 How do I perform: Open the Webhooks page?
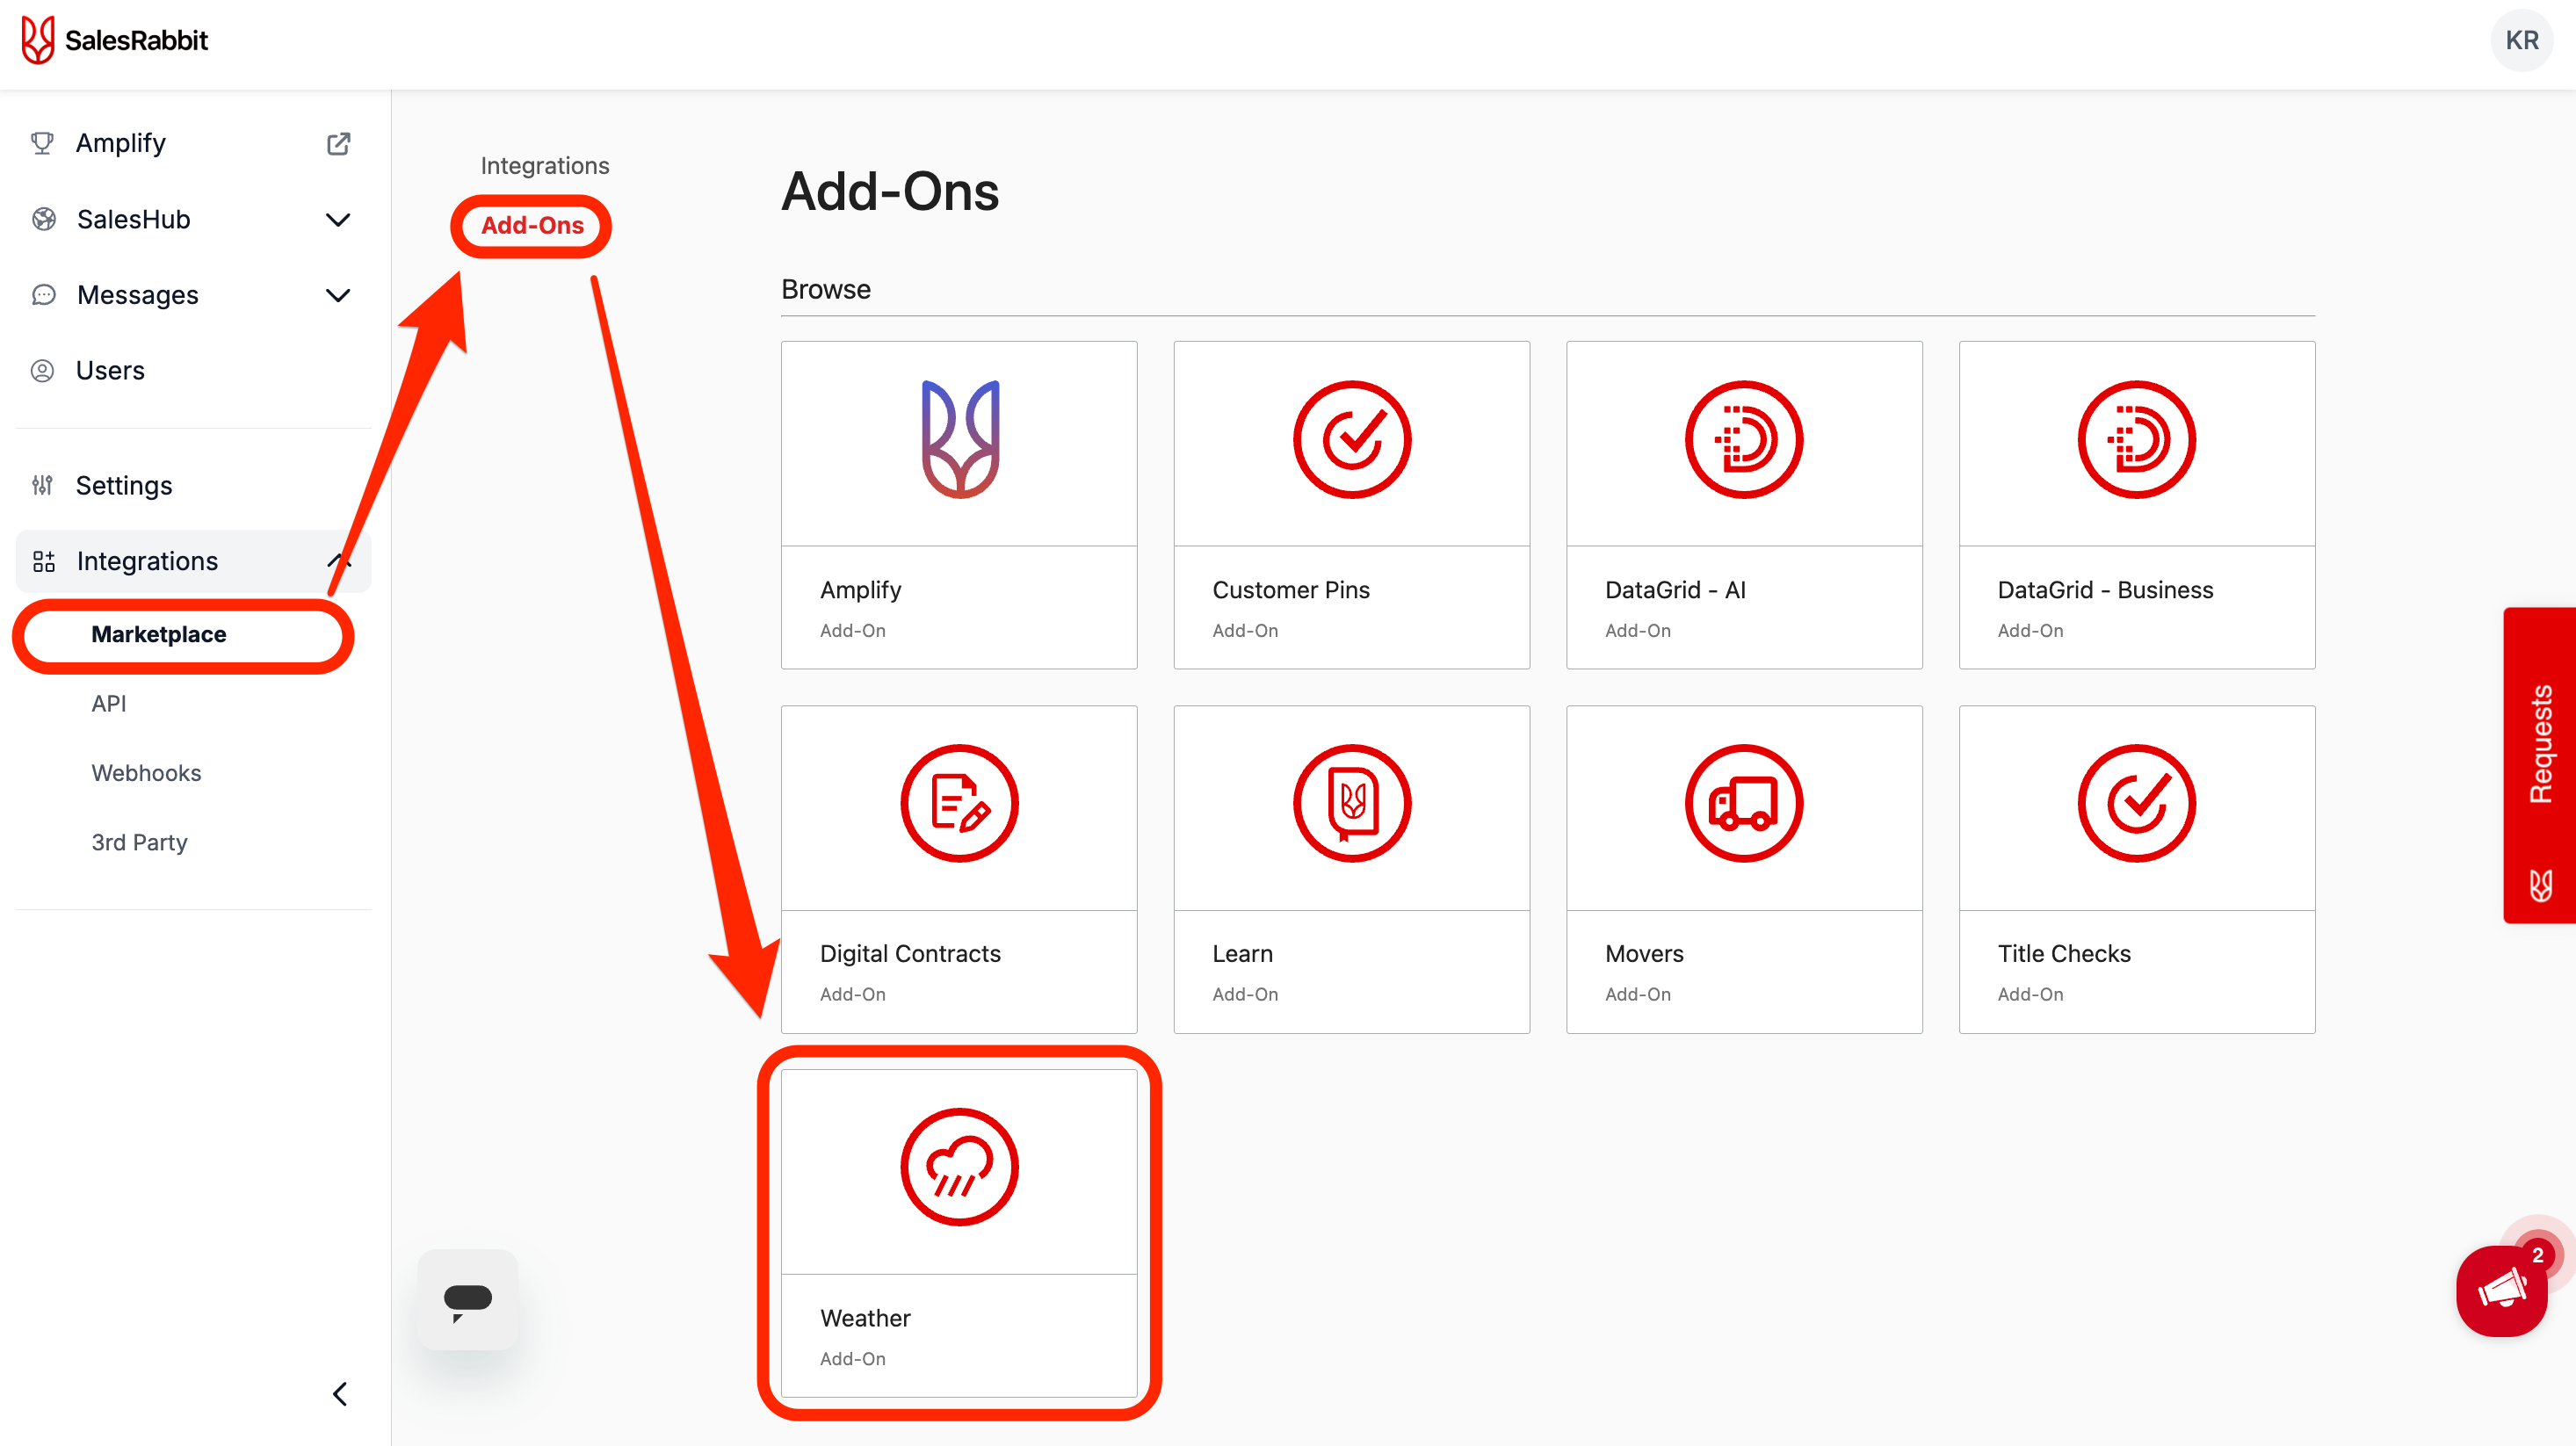coord(146,772)
